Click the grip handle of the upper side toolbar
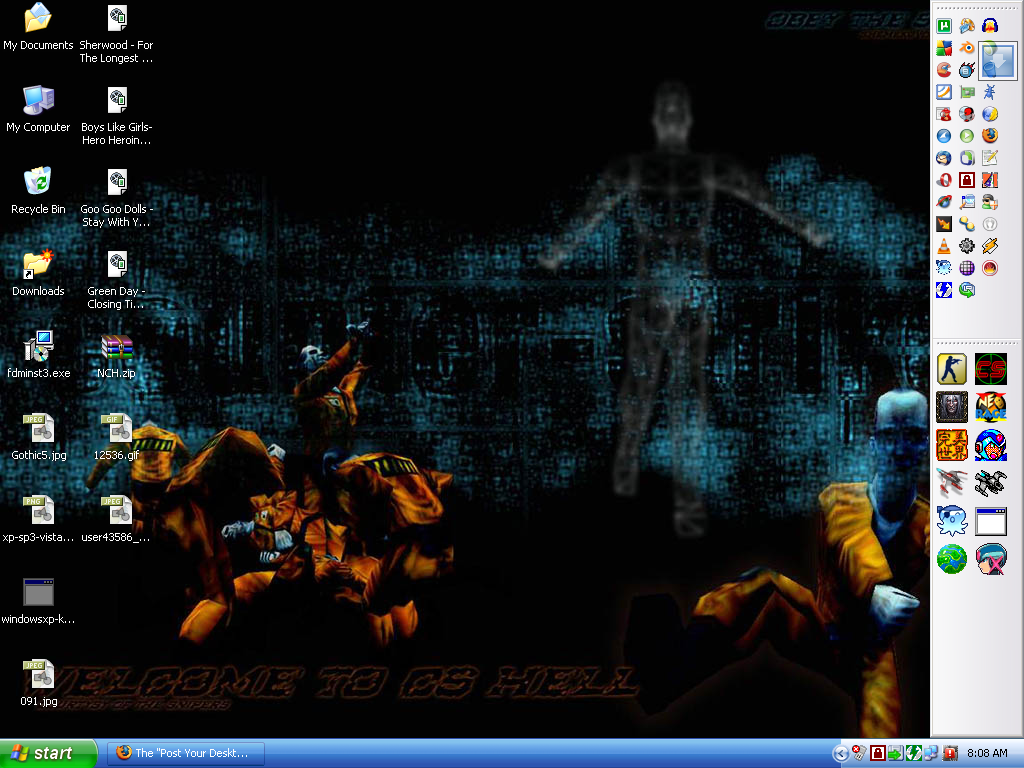The height and width of the screenshot is (768, 1024). pos(976,8)
